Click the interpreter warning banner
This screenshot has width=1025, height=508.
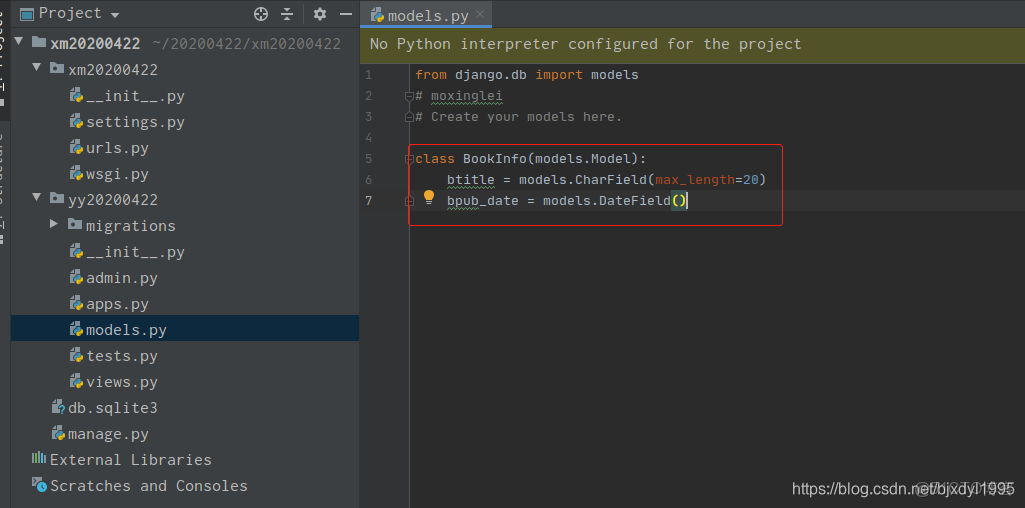[692, 44]
